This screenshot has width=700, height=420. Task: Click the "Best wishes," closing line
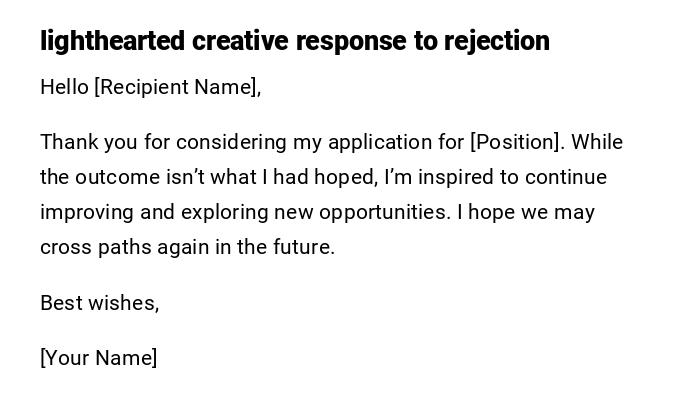click(x=99, y=303)
